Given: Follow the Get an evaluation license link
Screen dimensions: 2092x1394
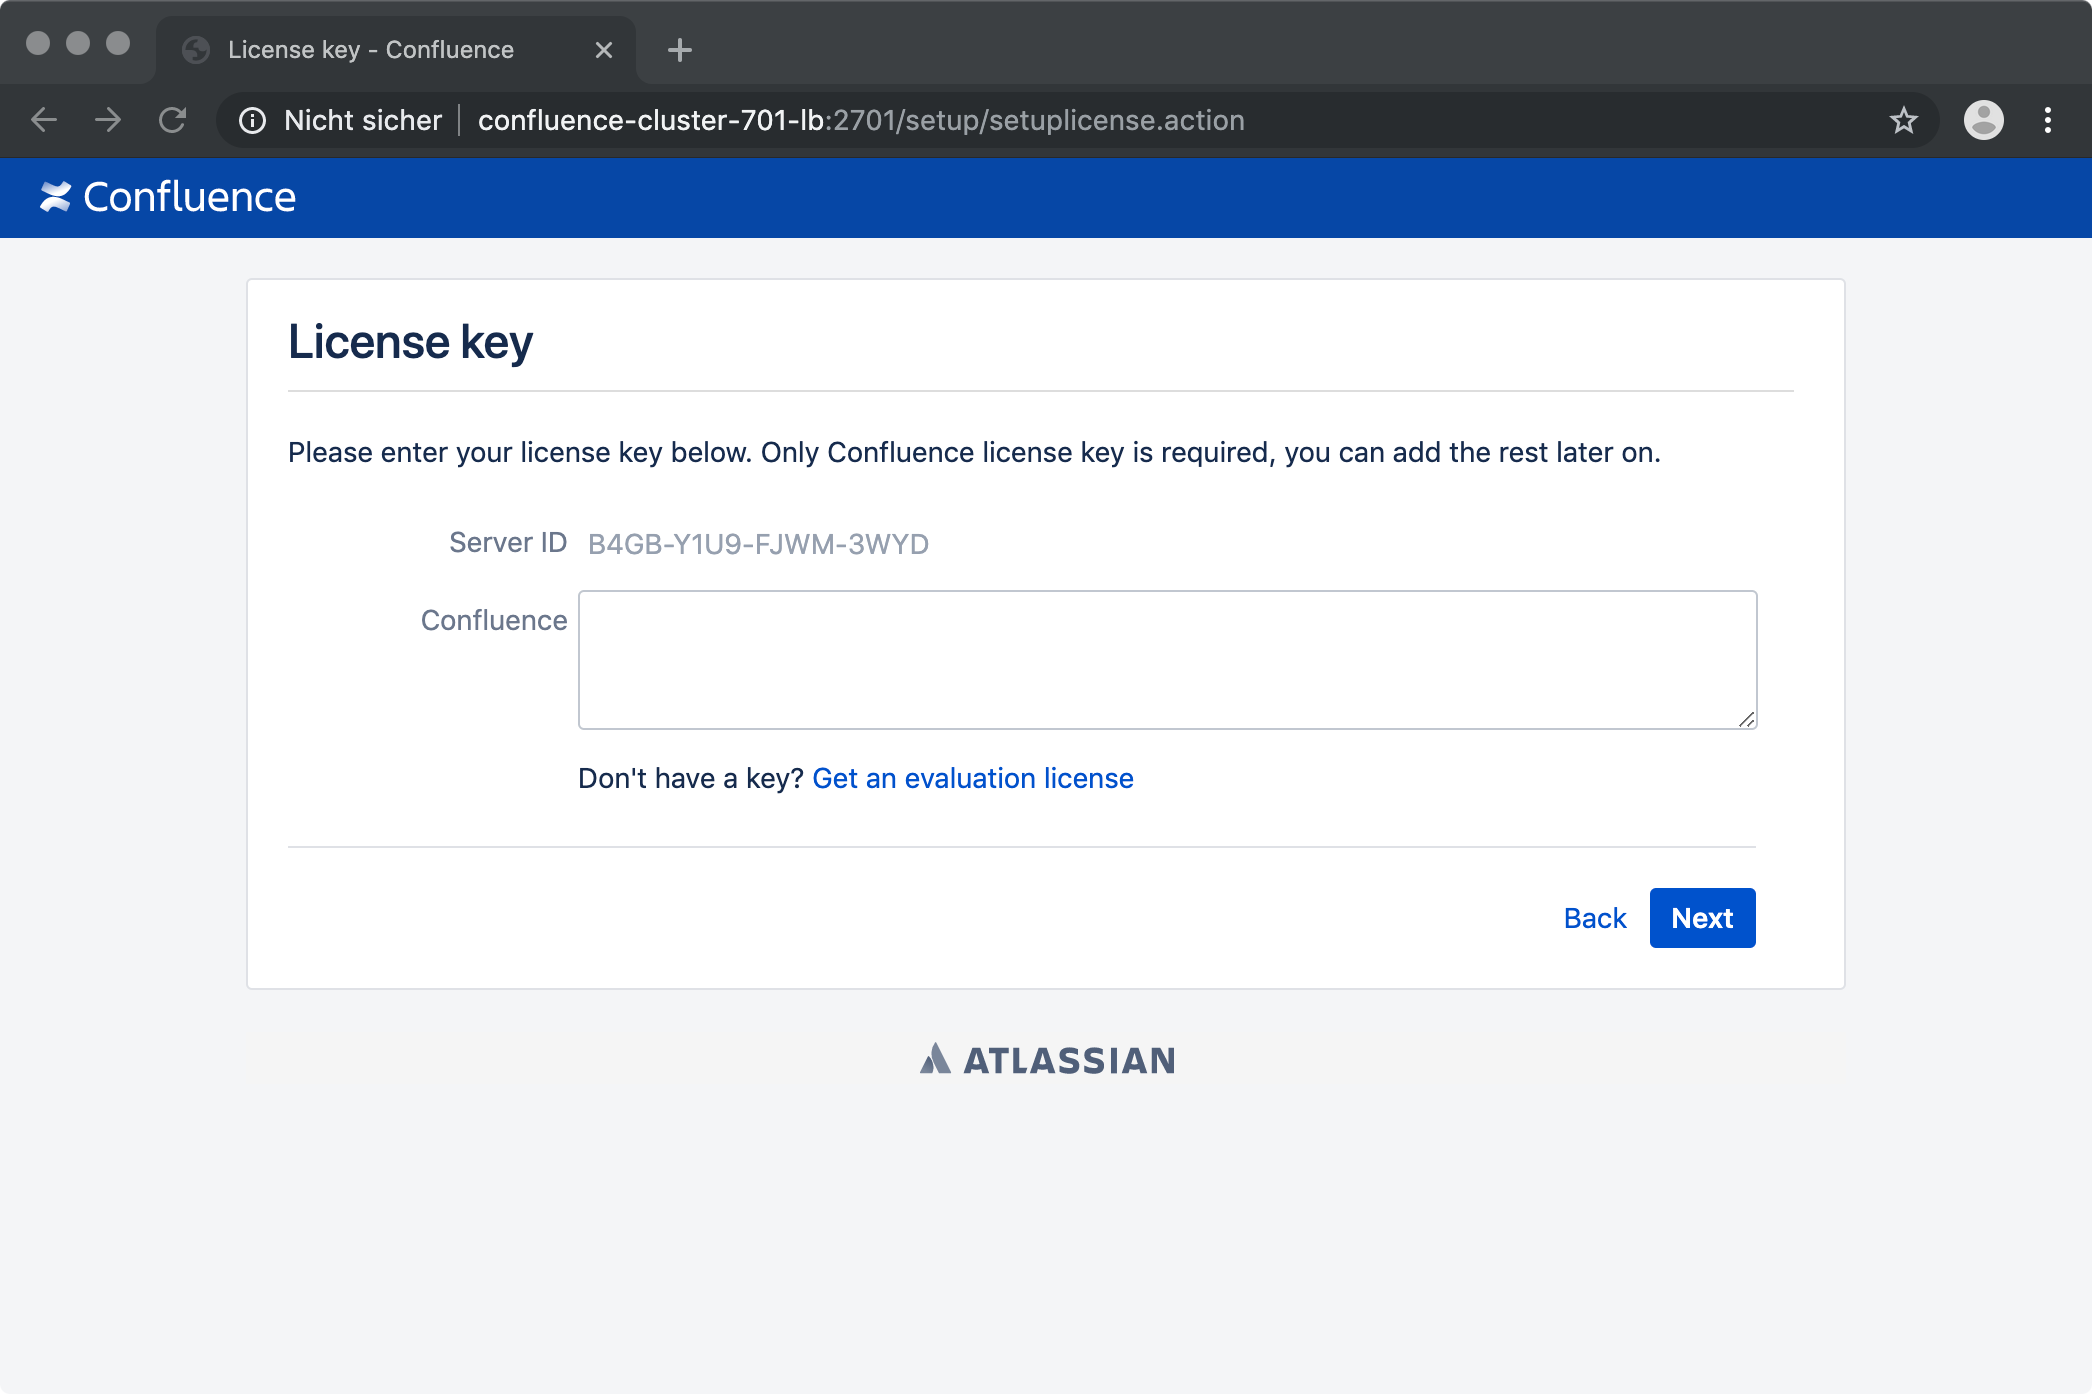Looking at the screenshot, I should pos(973,778).
